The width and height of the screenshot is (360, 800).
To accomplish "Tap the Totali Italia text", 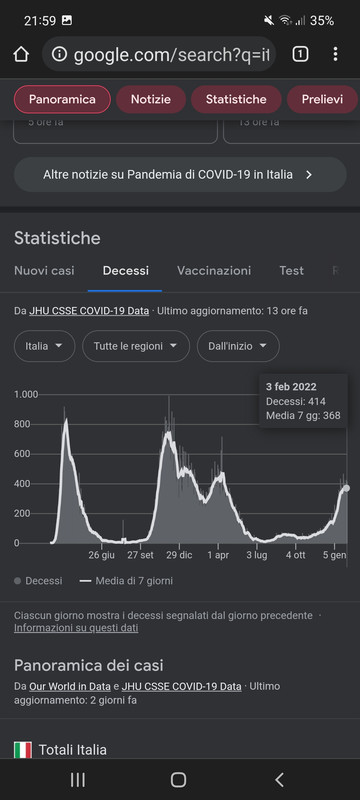I will tap(73, 749).
